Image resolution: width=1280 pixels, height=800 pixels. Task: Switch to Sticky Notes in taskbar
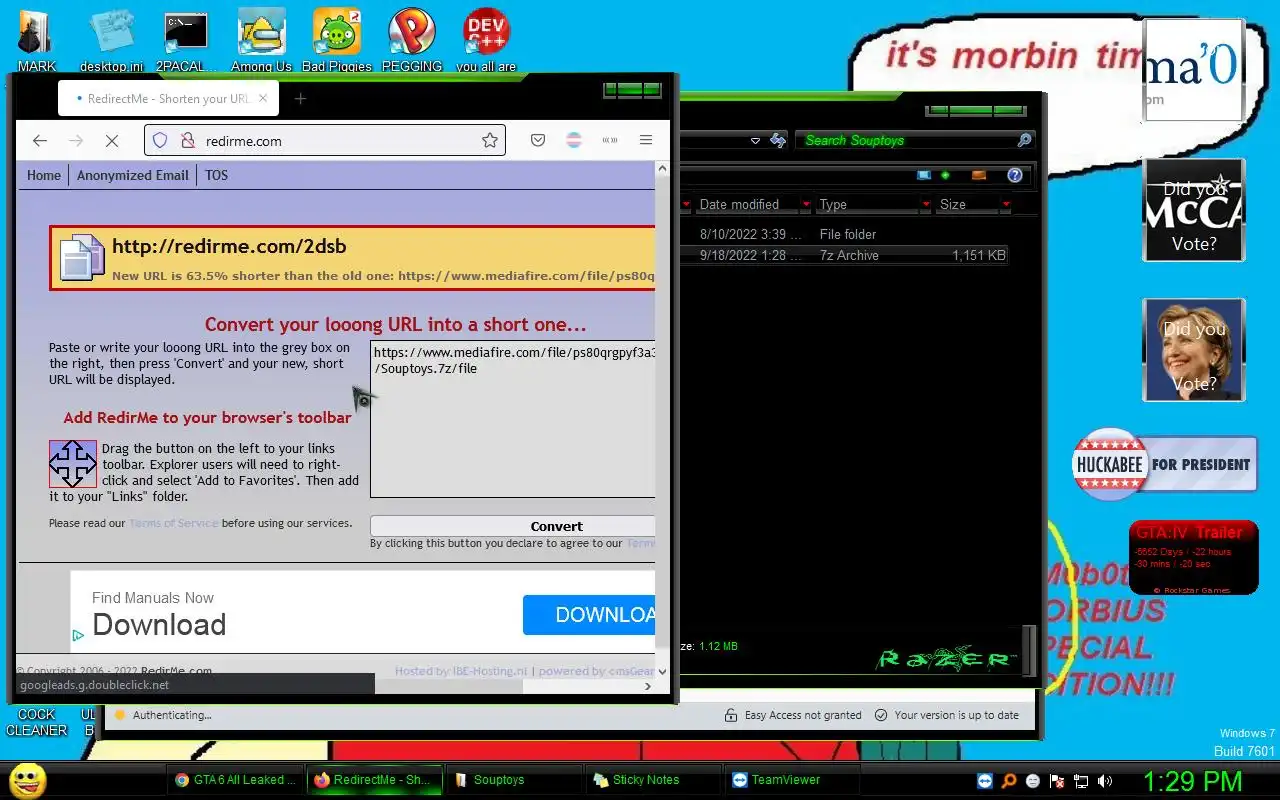tap(652, 780)
